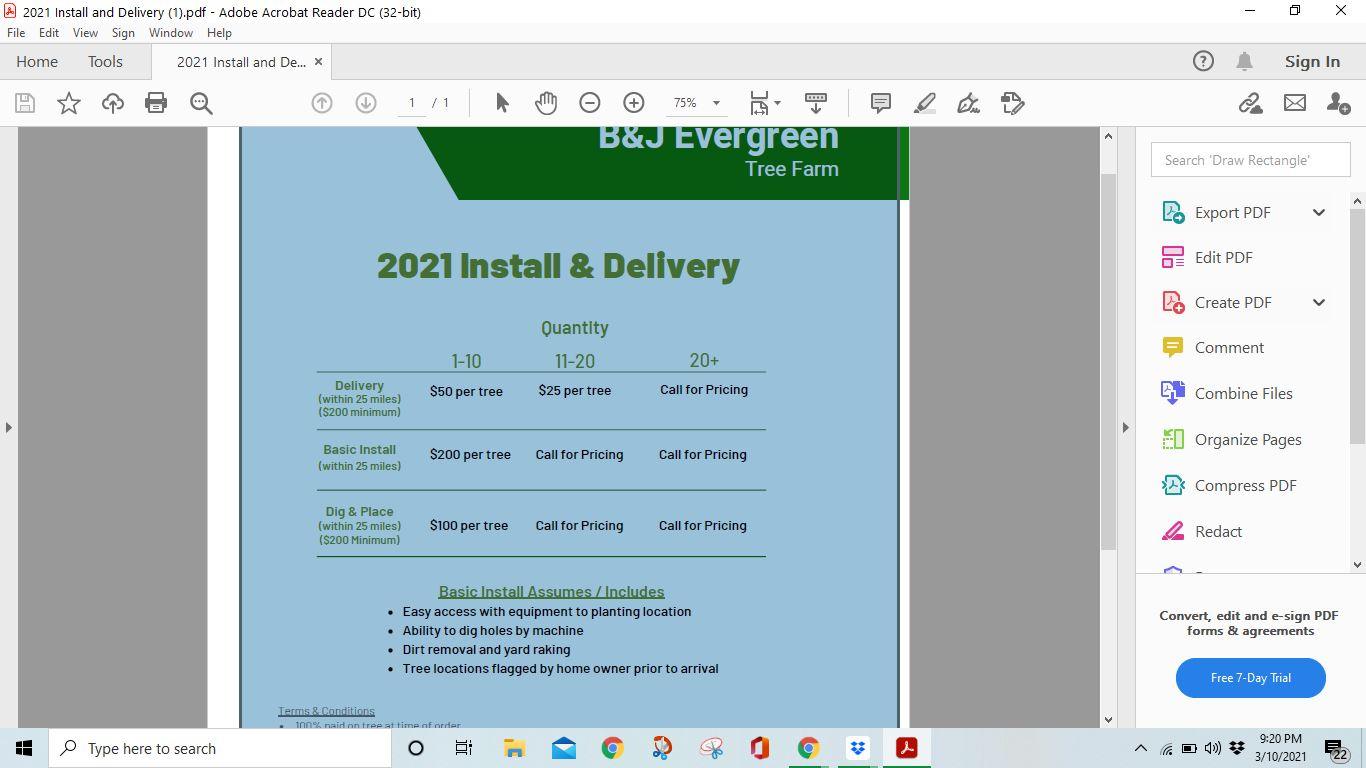
Task: Expand the Export PDF options chevron
Action: point(1318,212)
